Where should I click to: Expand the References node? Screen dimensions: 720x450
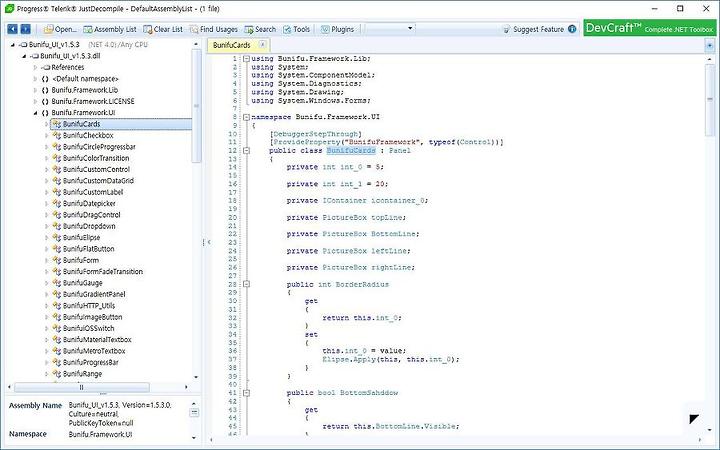35,68
